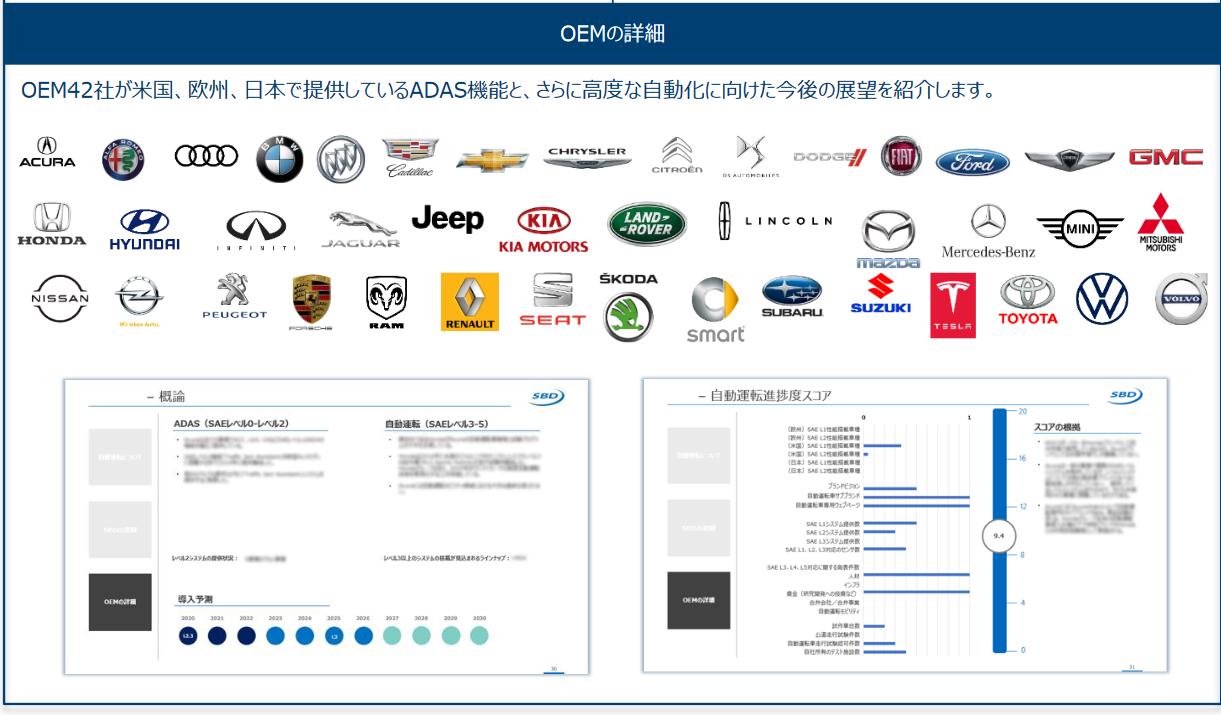This screenshot has height=715, width=1221.
Task: Click the OEM42社 introduction sentence
Action: [x=509, y=91]
